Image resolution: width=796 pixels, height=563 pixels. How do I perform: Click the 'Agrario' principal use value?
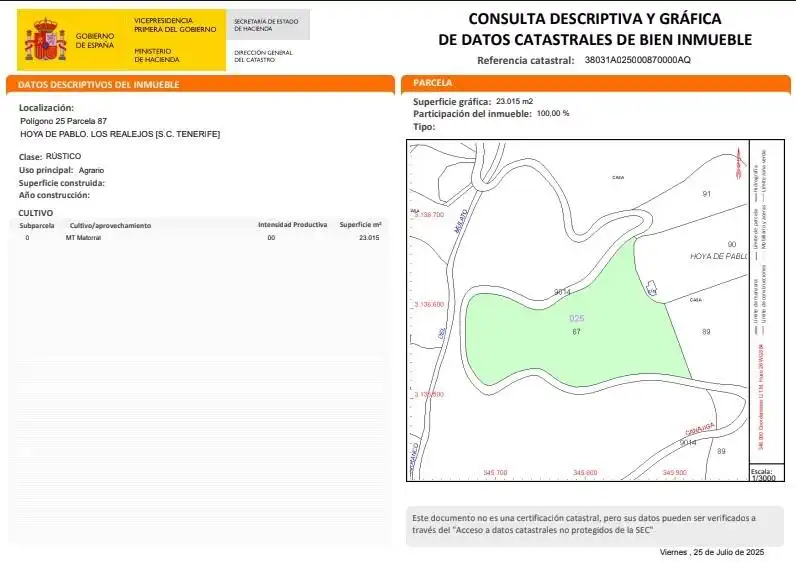pyautogui.click(x=91, y=170)
